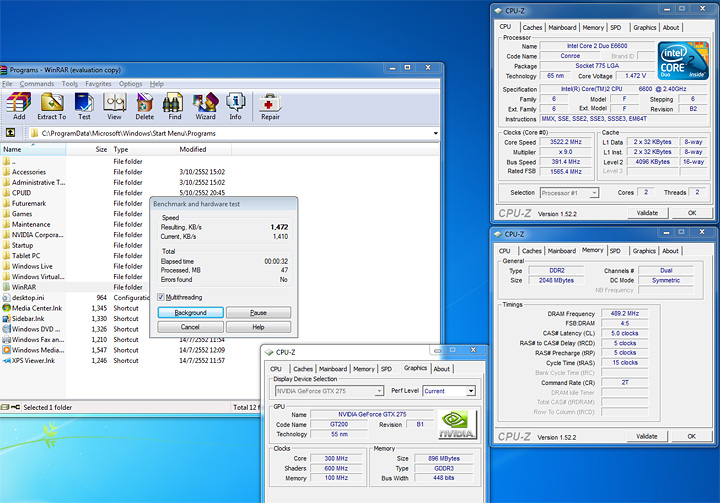This screenshot has width=720, height=503.
Task: Click the Delete toolbar icon
Action: click(x=145, y=106)
